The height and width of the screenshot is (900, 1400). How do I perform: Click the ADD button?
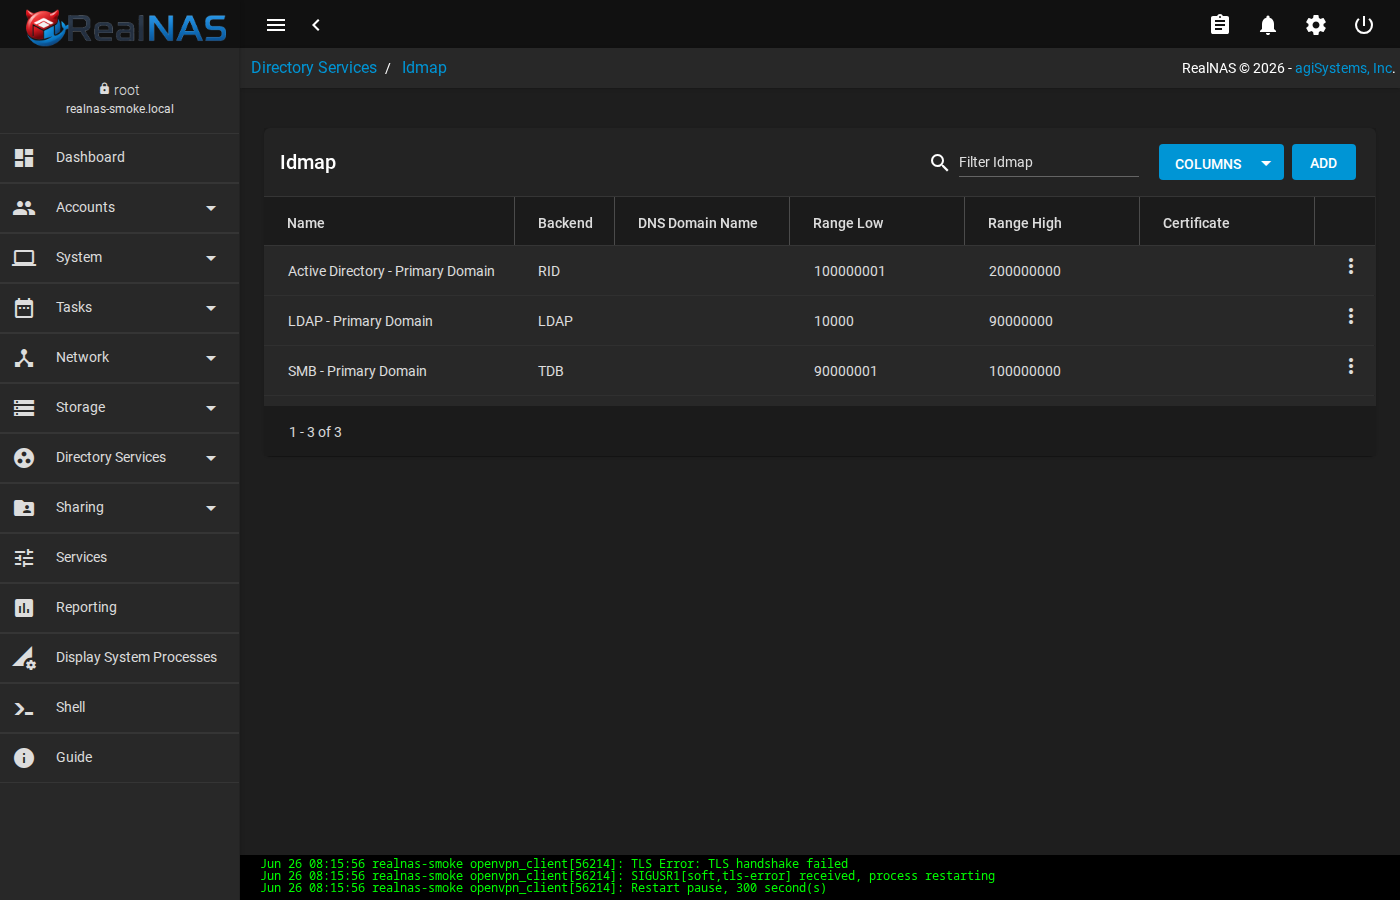[x=1323, y=162]
